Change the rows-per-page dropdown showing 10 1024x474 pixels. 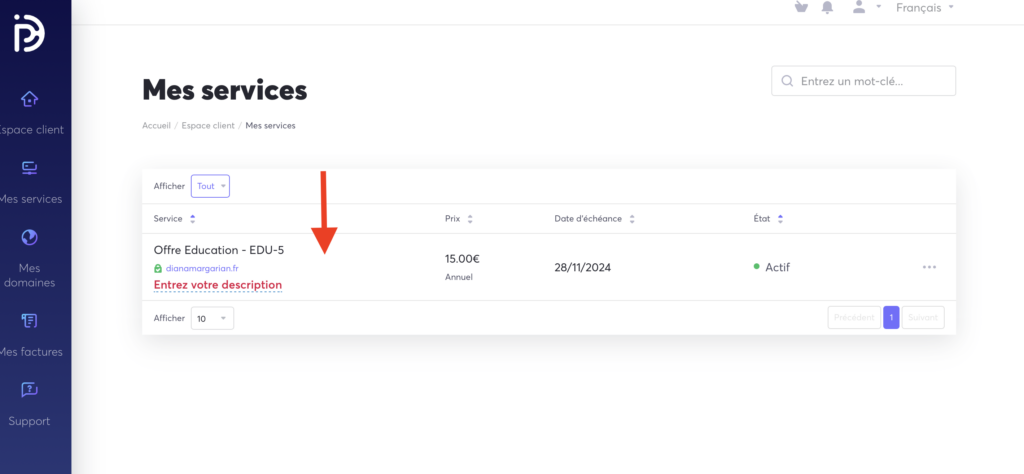click(x=212, y=318)
